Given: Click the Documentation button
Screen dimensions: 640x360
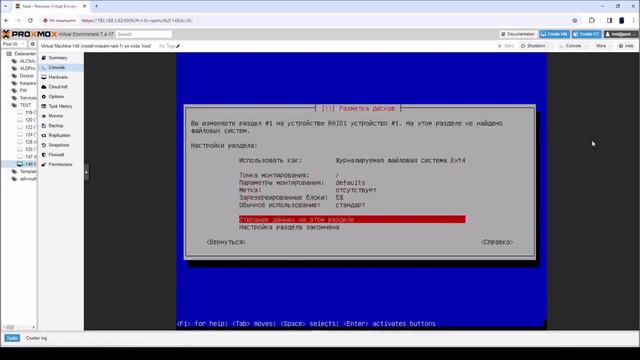Looking at the screenshot, I should coord(518,34).
